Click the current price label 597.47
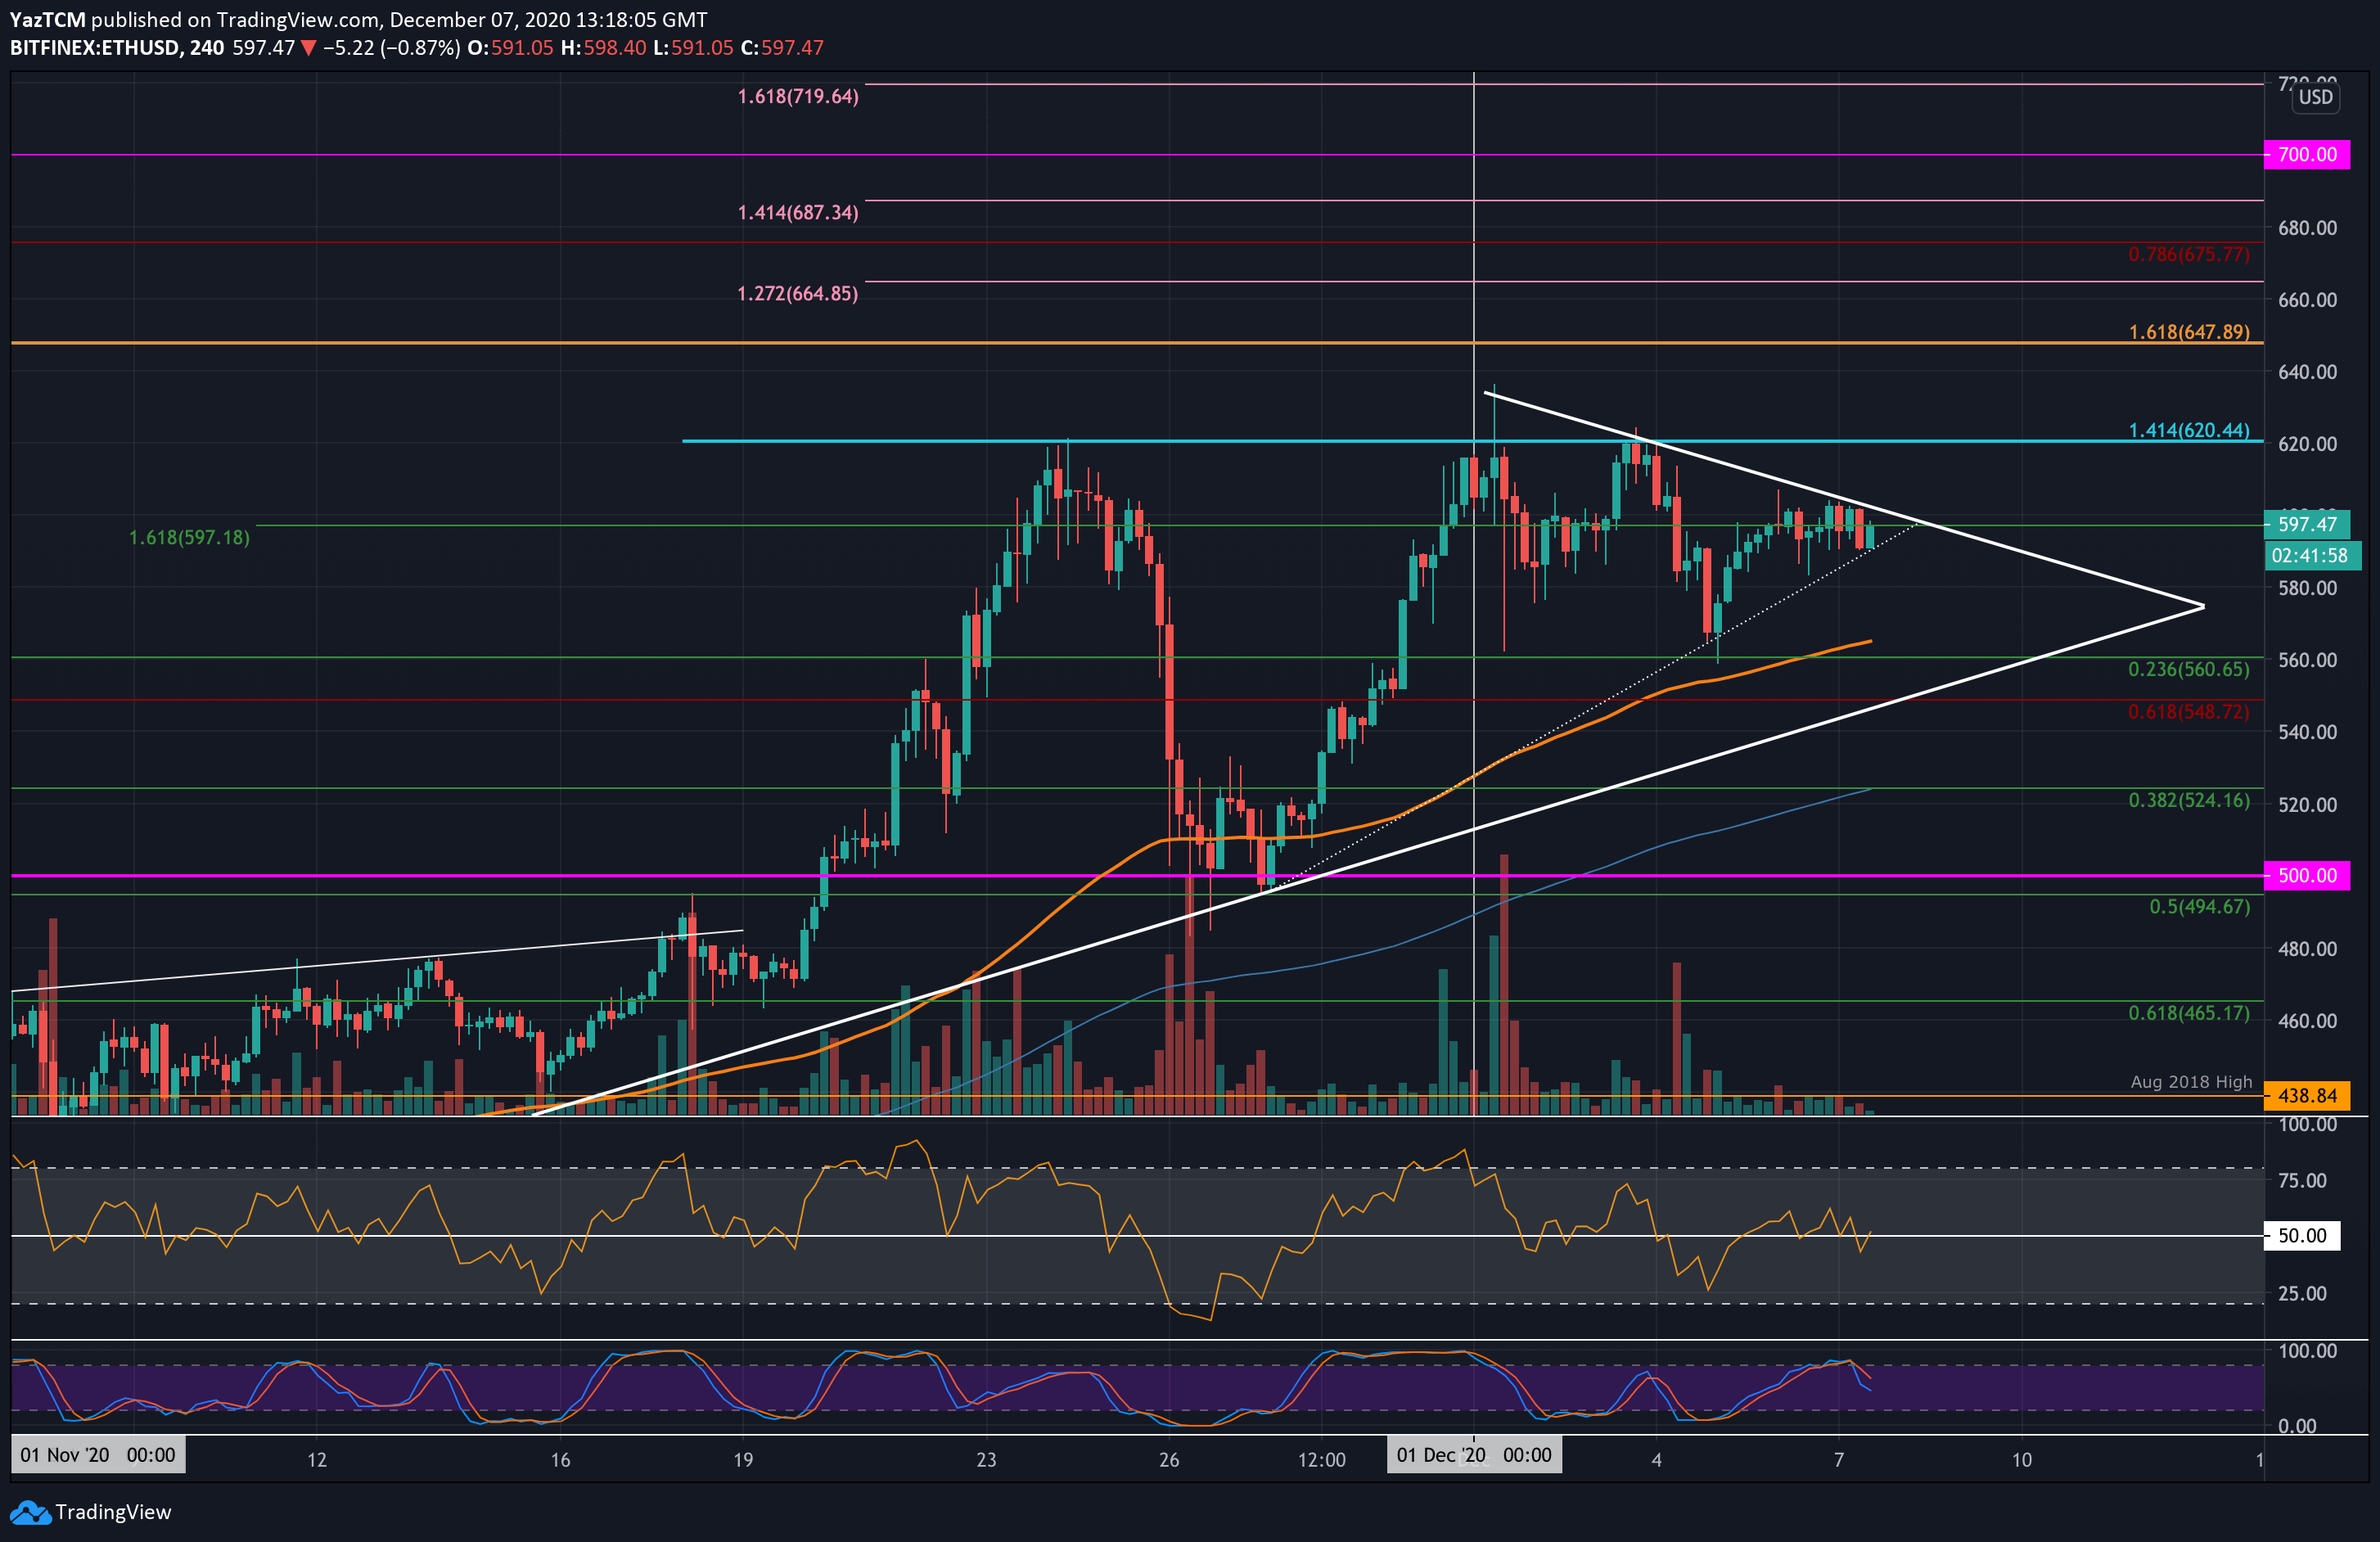 pos(2306,524)
